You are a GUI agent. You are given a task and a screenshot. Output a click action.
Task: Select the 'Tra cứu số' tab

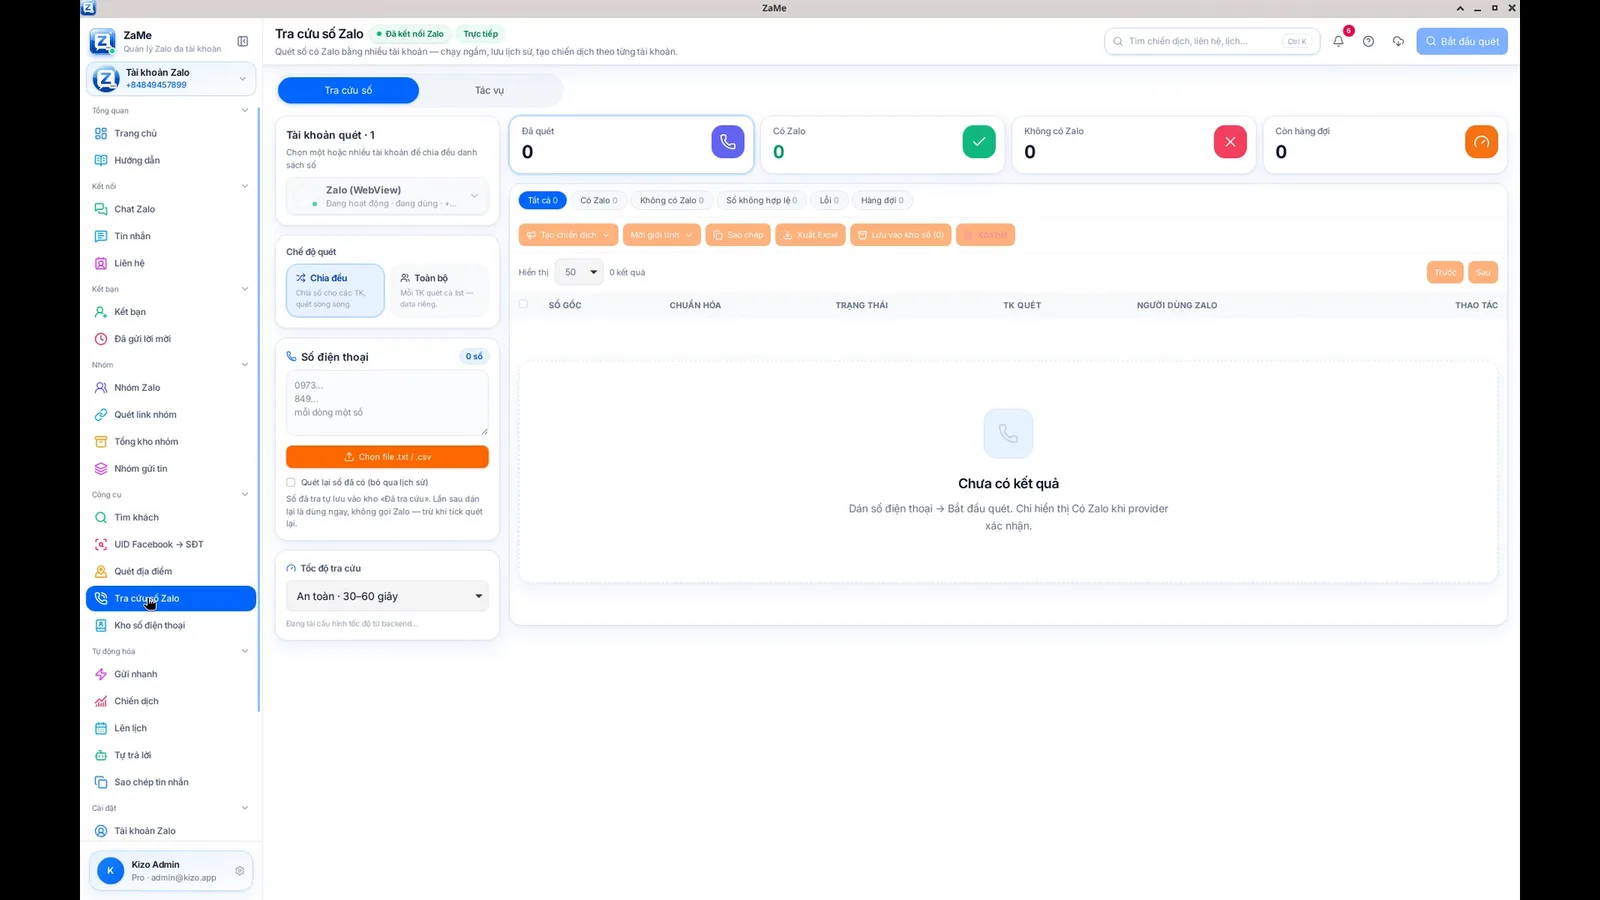point(348,90)
